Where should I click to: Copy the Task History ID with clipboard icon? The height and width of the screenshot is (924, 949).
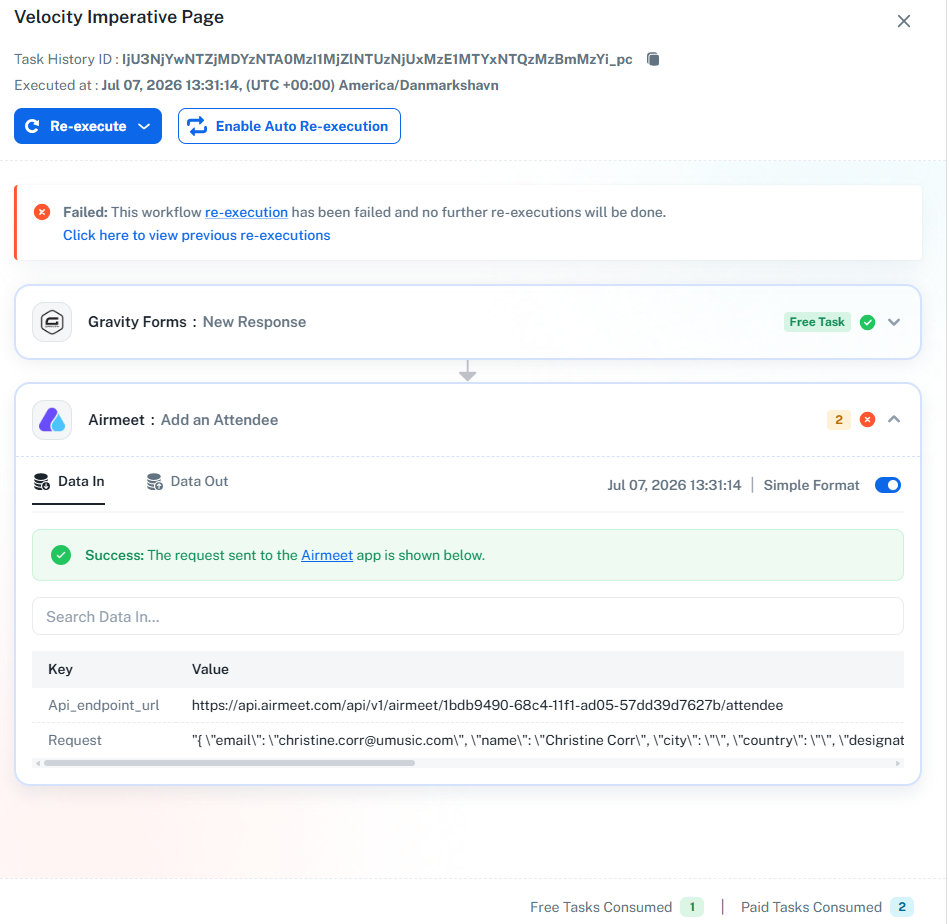click(652, 59)
